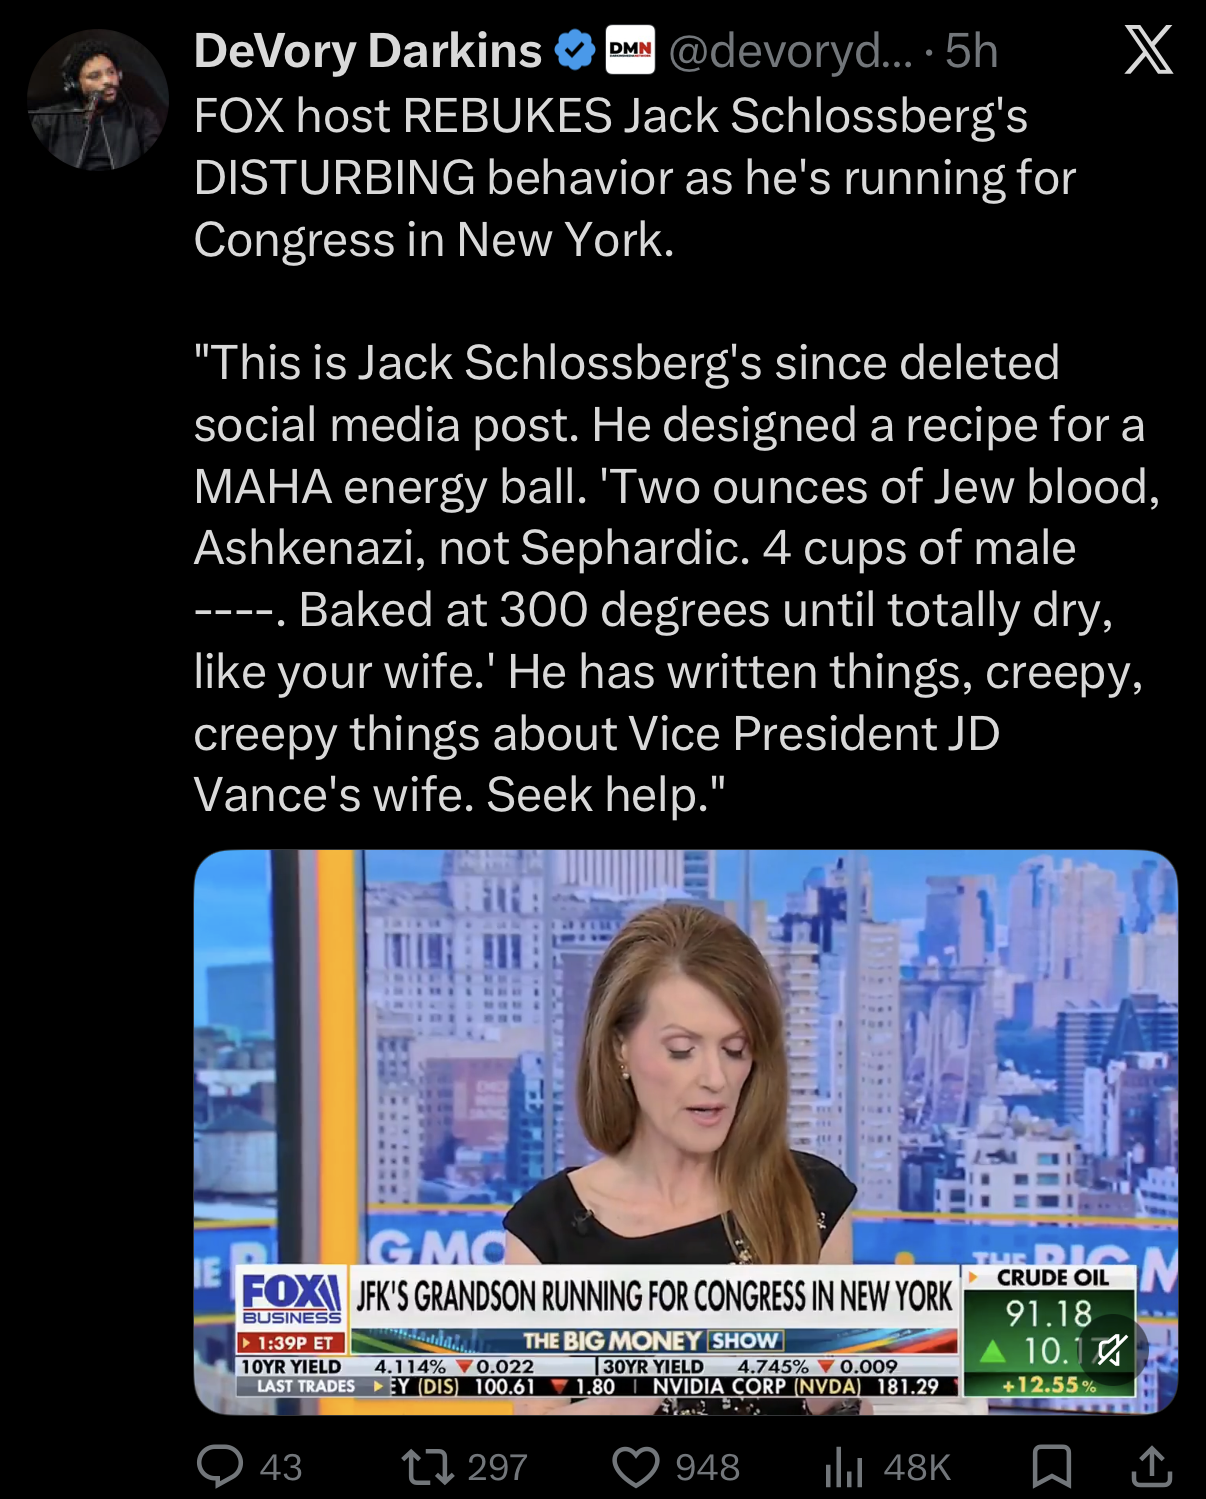Bookmark this post
The height and width of the screenshot is (1499, 1206).
point(1051,1467)
